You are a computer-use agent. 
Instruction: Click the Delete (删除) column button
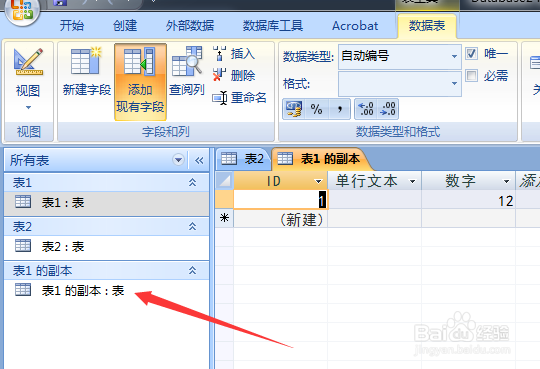pyautogui.click(x=234, y=75)
